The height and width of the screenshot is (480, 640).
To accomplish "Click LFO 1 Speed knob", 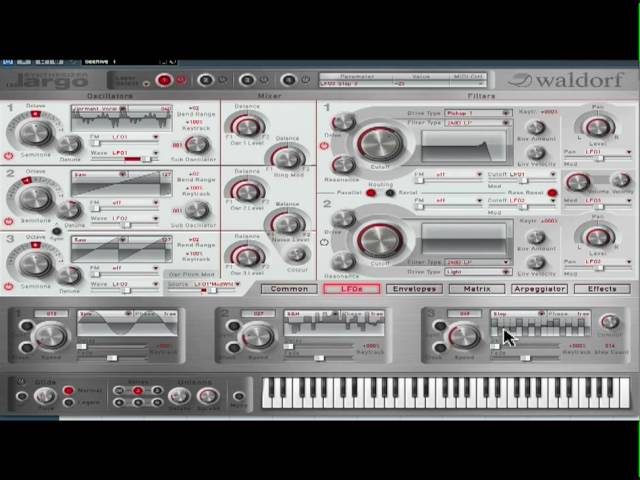I will pos(51,336).
